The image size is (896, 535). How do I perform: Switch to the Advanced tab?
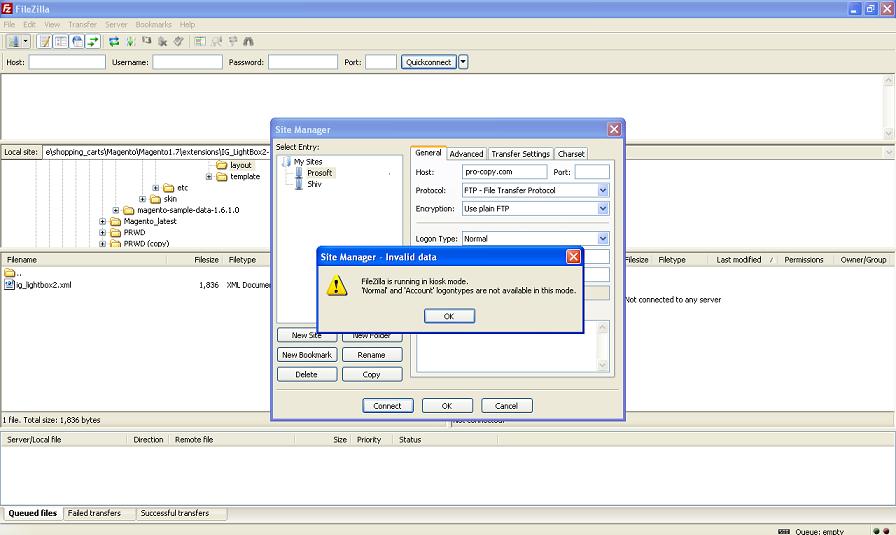(x=466, y=154)
